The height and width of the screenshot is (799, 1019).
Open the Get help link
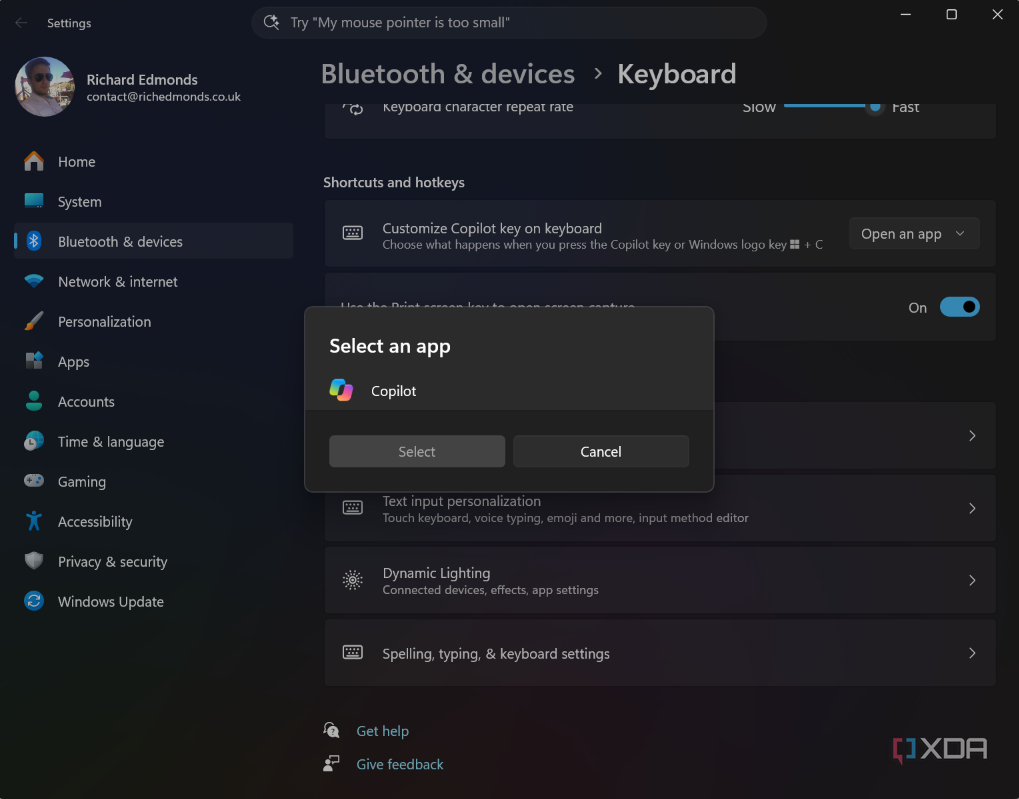tap(382, 731)
